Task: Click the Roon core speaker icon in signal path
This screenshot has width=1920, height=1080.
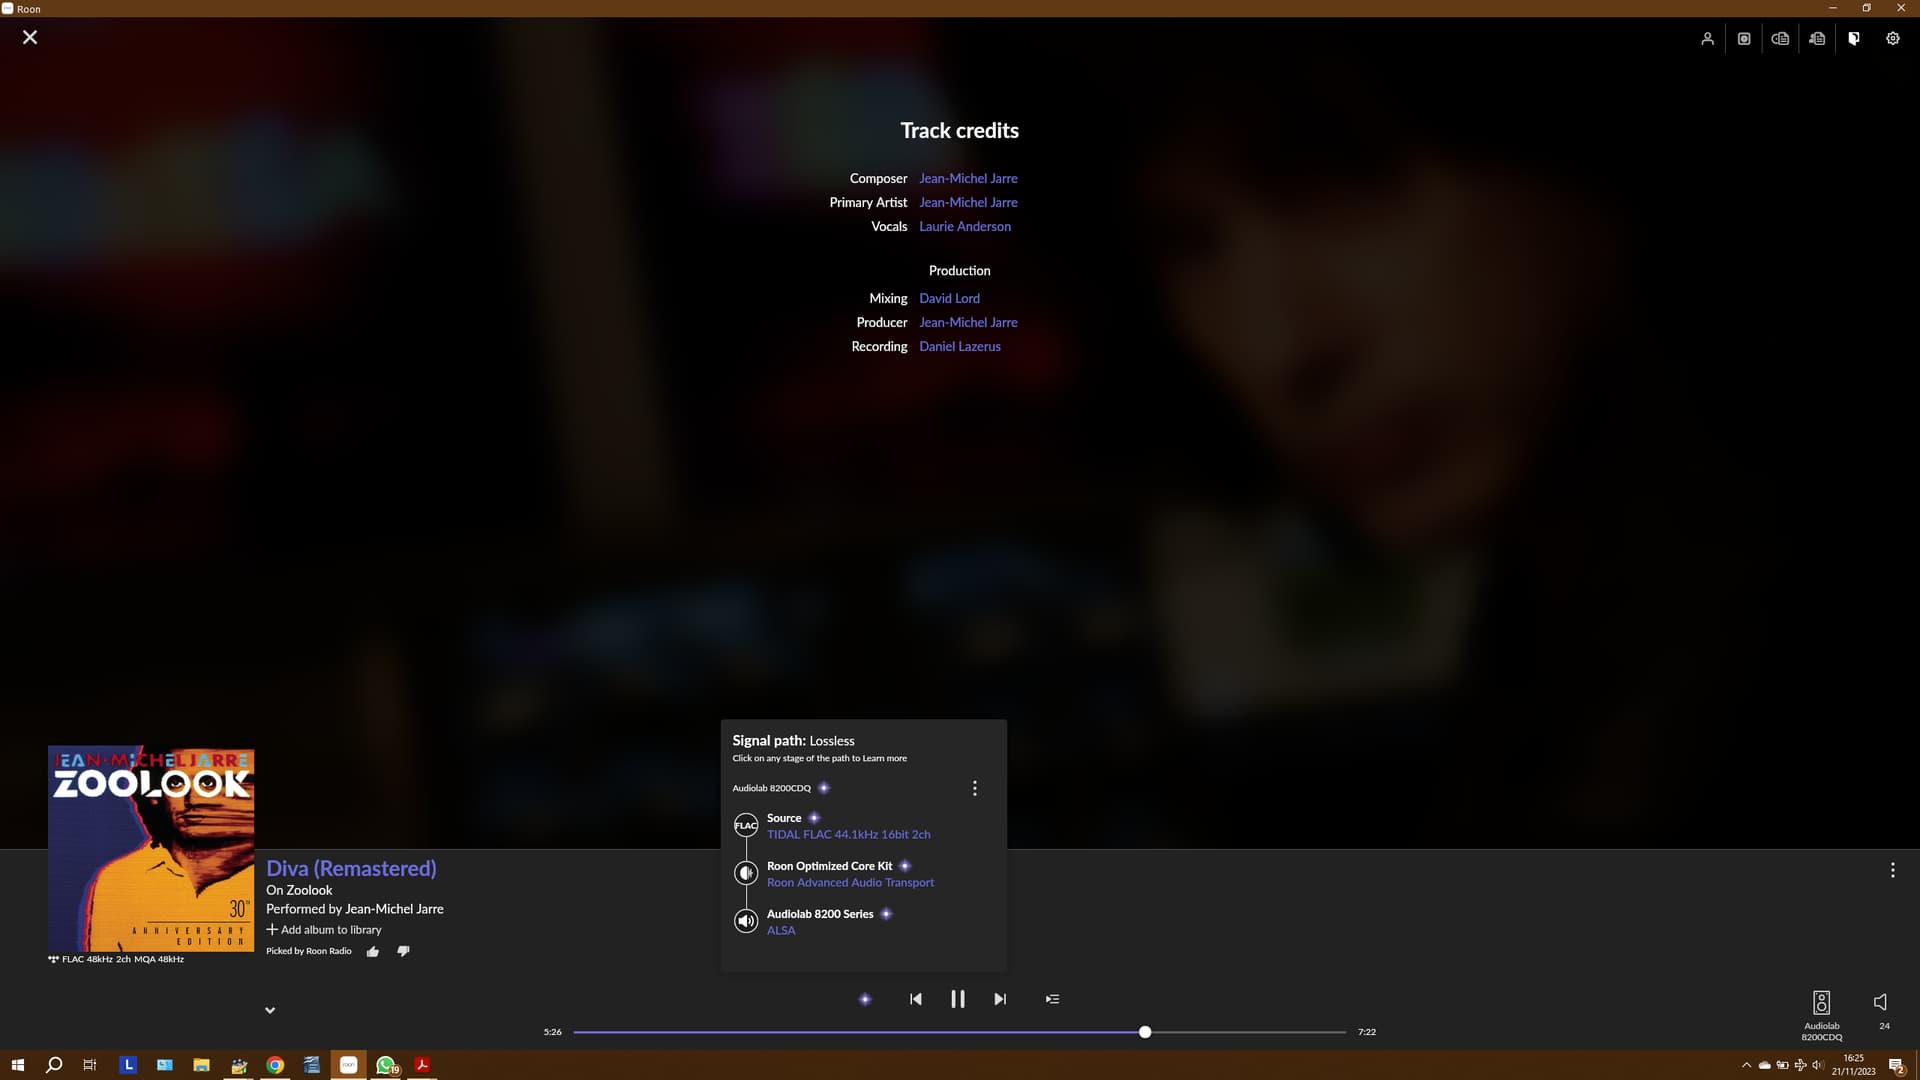Action: click(746, 873)
